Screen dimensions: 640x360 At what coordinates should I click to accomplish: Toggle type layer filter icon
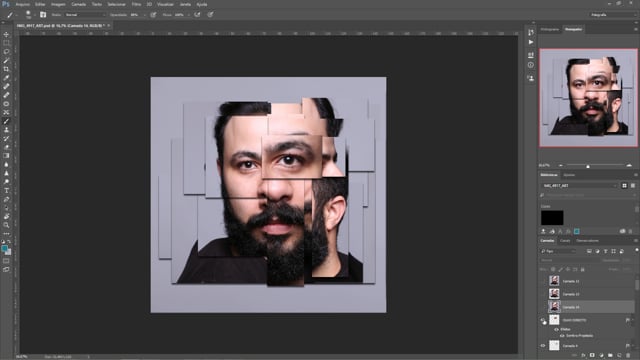[x=605, y=251]
